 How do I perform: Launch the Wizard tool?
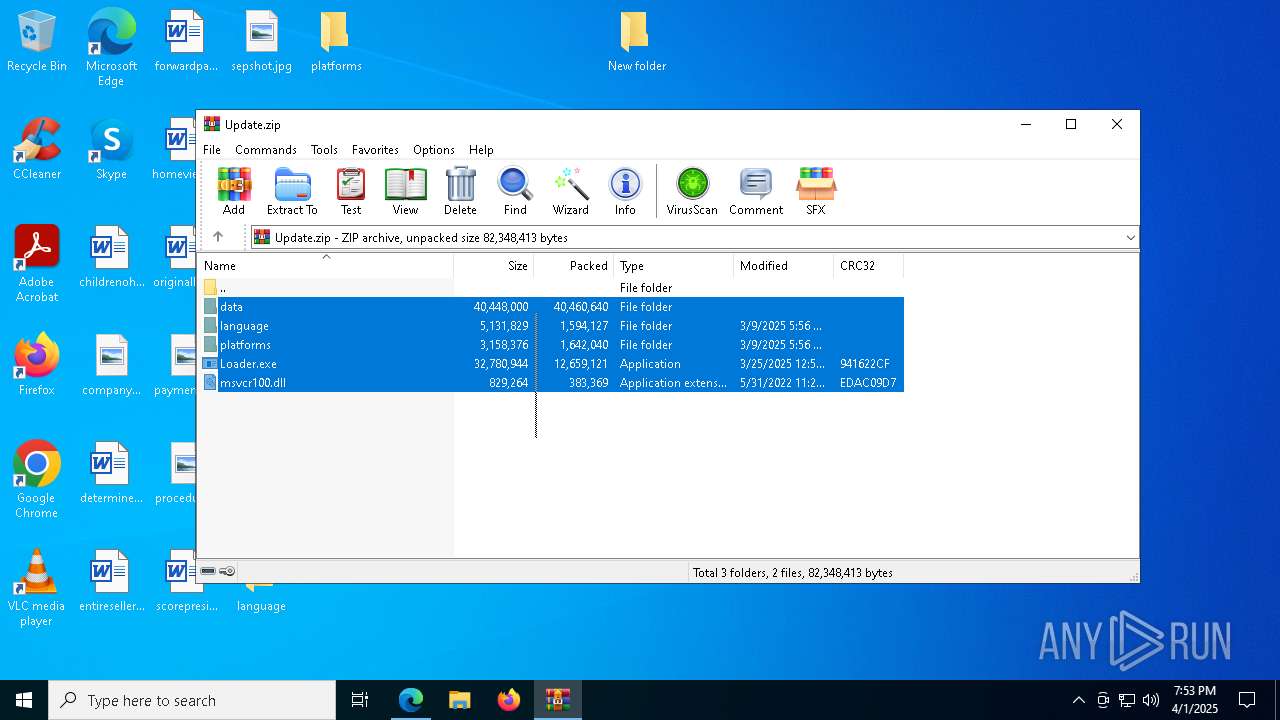click(x=571, y=191)
